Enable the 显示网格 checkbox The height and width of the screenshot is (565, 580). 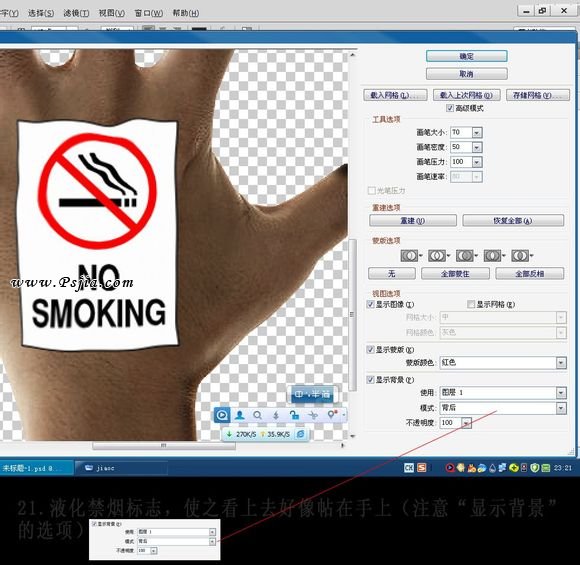[x=471, y=304]
